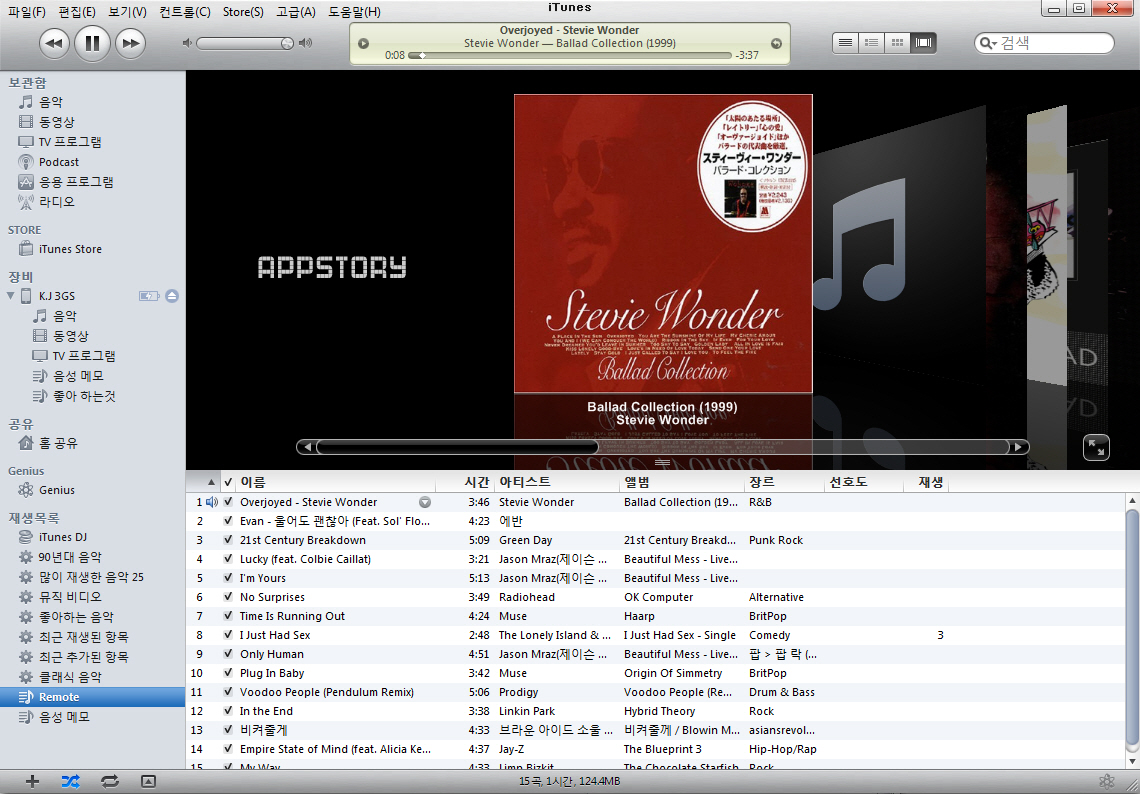Toggle repeat playback
The height and width of the screenshot is (794, 1140).
(110, 782)
